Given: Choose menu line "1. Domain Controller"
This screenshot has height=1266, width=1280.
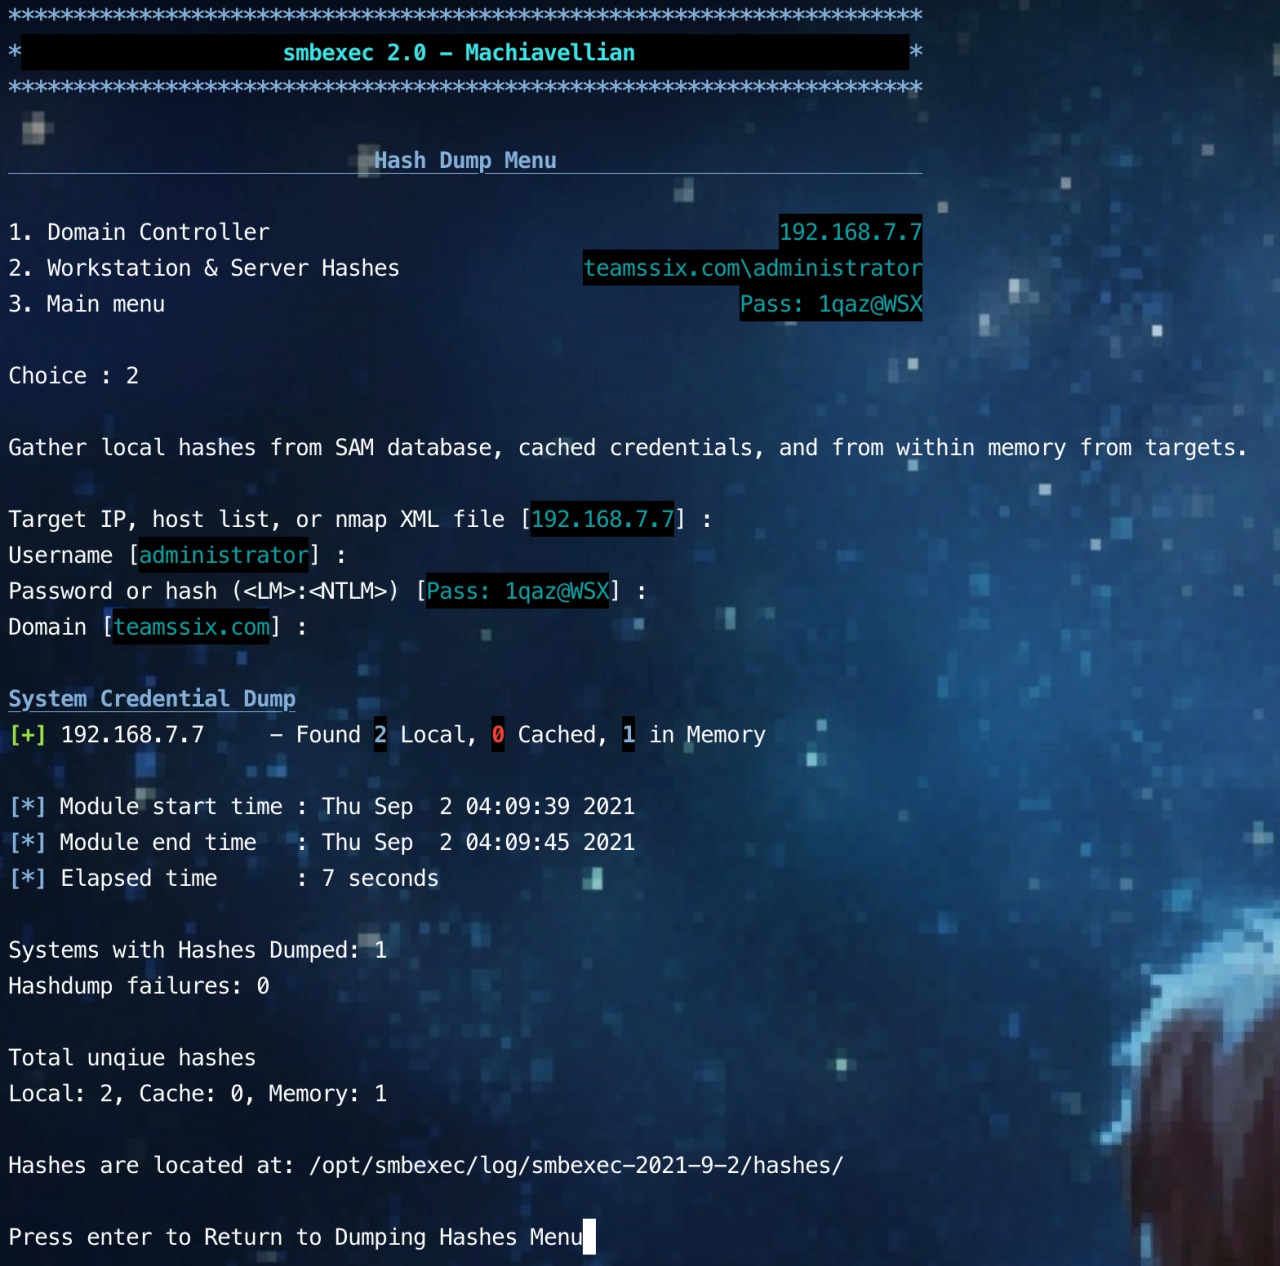Looking at the screenshot, I should point(139,232).
